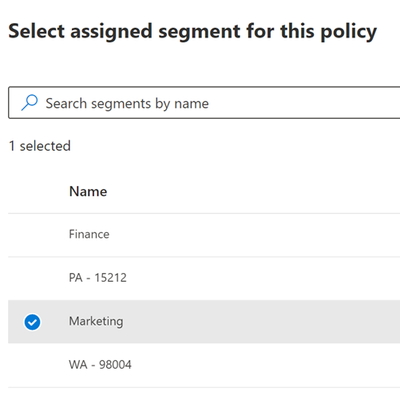
Task: Click the search magnifier icon
Action: pyautogui.click(x=29, y=102)
